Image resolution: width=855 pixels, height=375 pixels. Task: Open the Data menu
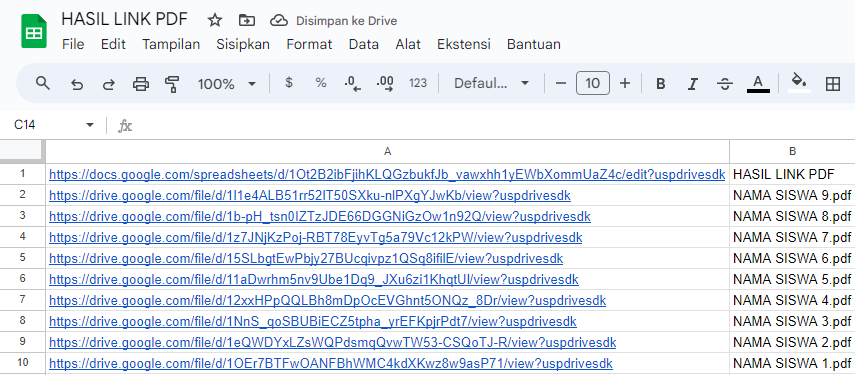(x=364, y=44)
